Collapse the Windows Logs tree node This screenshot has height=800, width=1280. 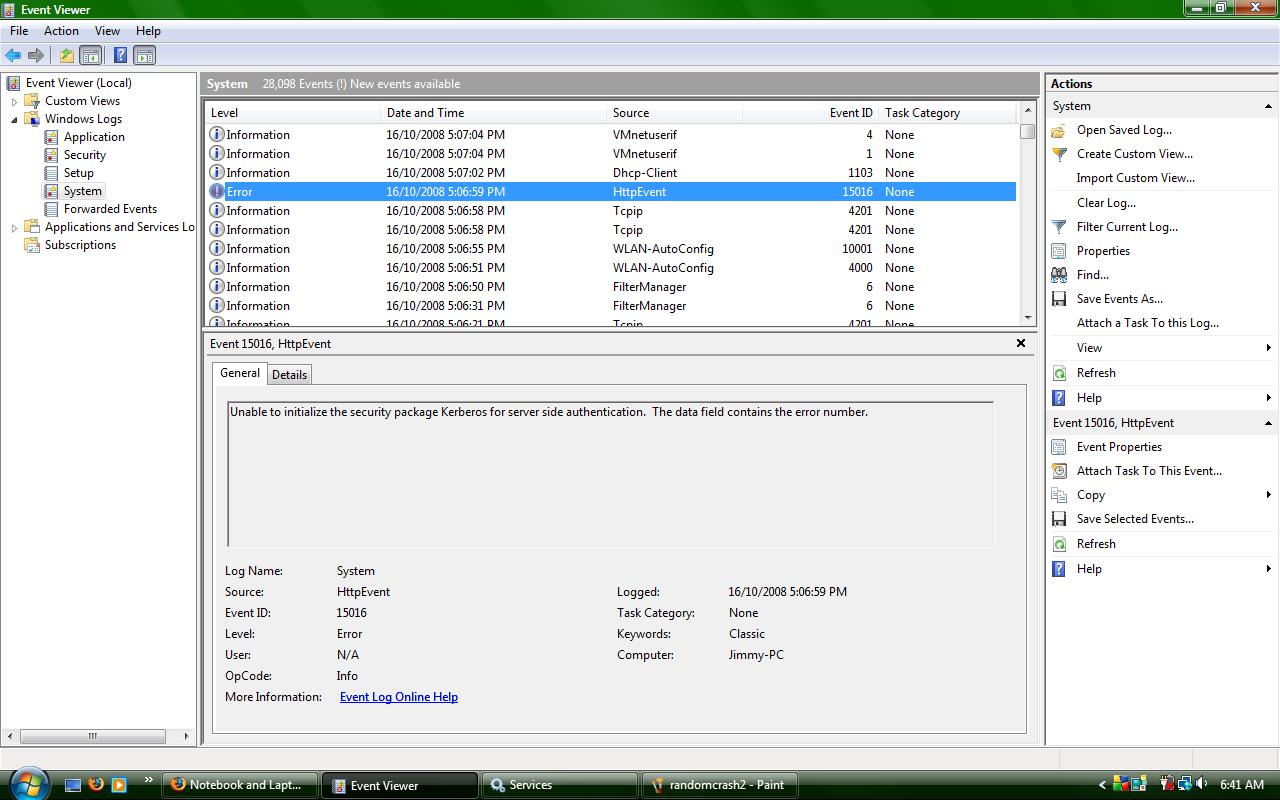click(x=14, y=119)
